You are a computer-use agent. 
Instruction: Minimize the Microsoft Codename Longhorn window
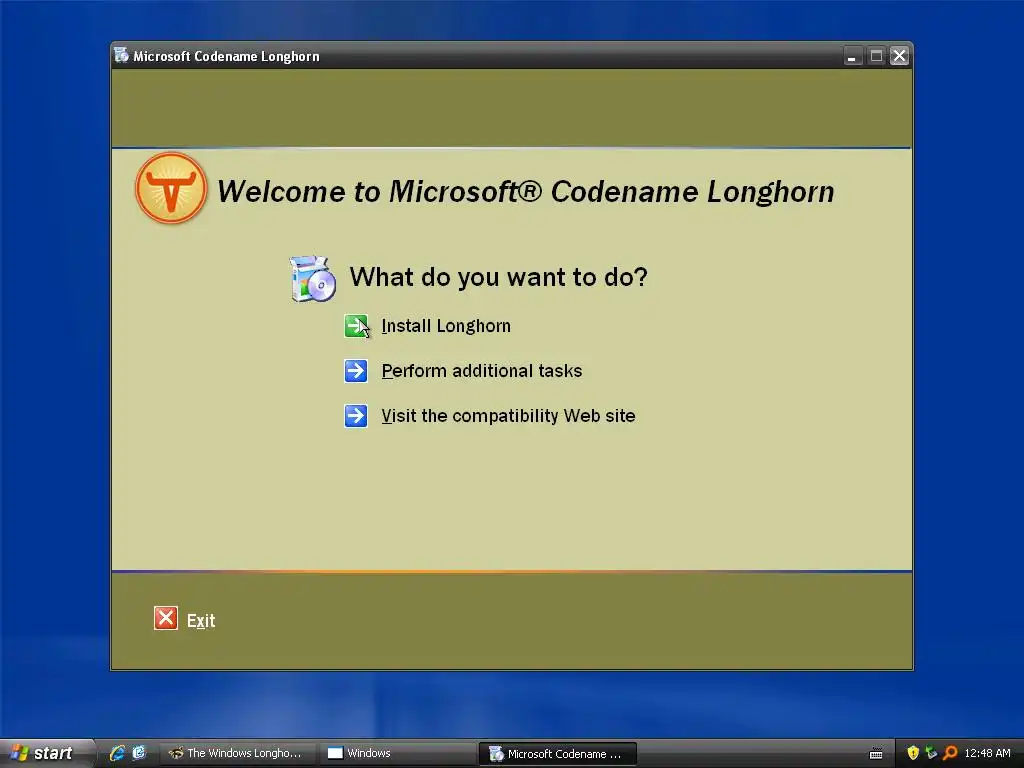pyautogui.click(x=852, y=56)
